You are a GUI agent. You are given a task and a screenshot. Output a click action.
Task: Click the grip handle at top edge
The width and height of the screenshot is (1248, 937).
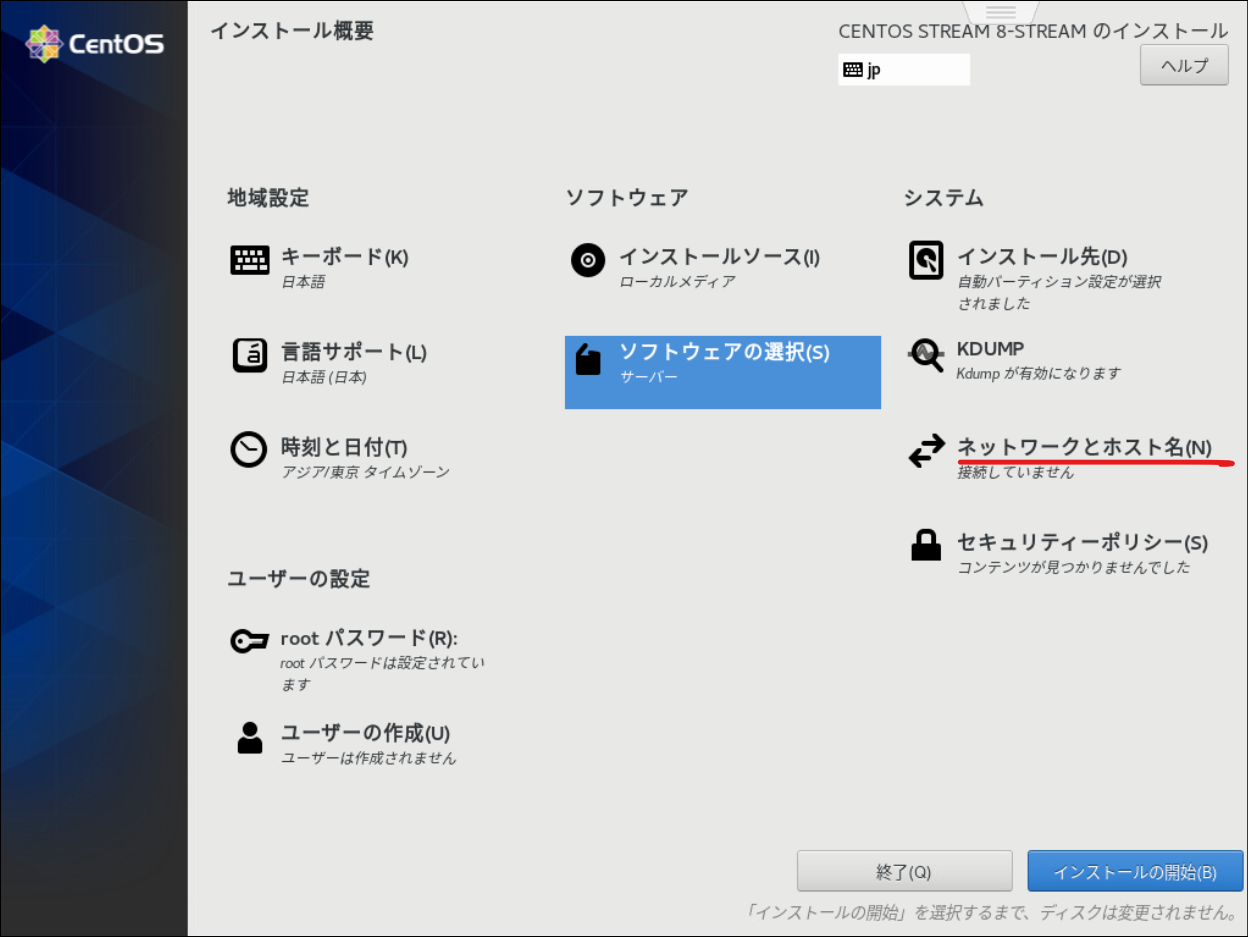[x=1001, y=12]
